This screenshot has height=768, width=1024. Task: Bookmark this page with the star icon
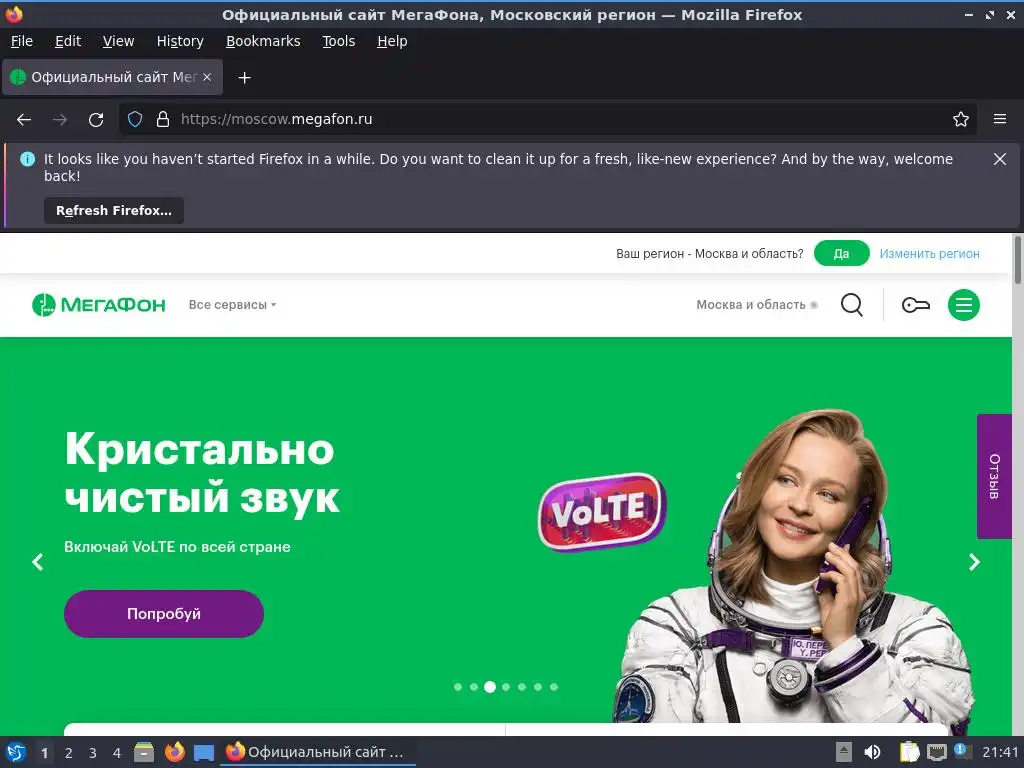[961, 119]
